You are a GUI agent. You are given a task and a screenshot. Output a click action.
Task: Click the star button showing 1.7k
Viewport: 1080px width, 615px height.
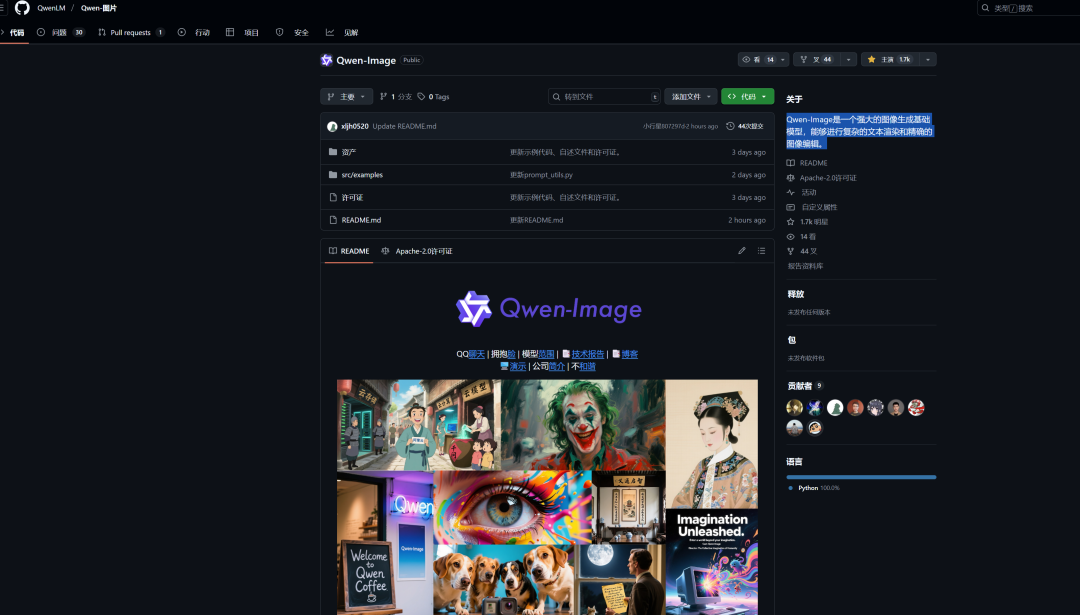pos(889,60)
